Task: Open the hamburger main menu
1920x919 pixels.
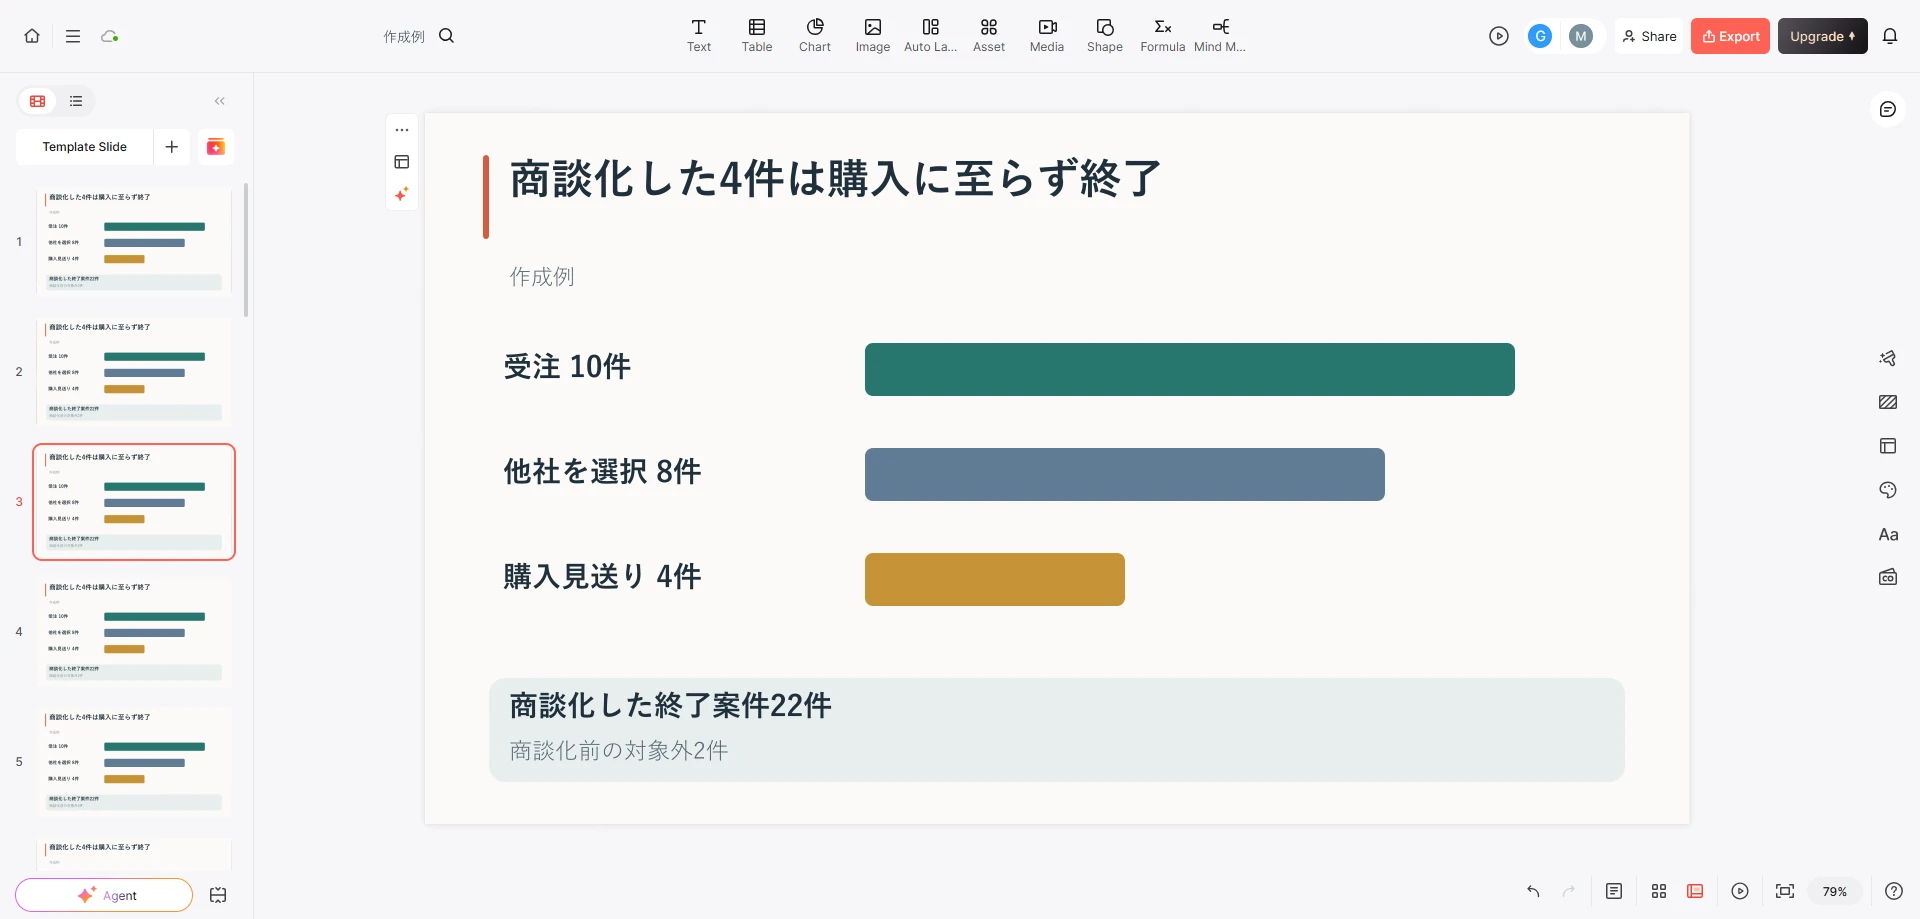Action: coord(73,36)
